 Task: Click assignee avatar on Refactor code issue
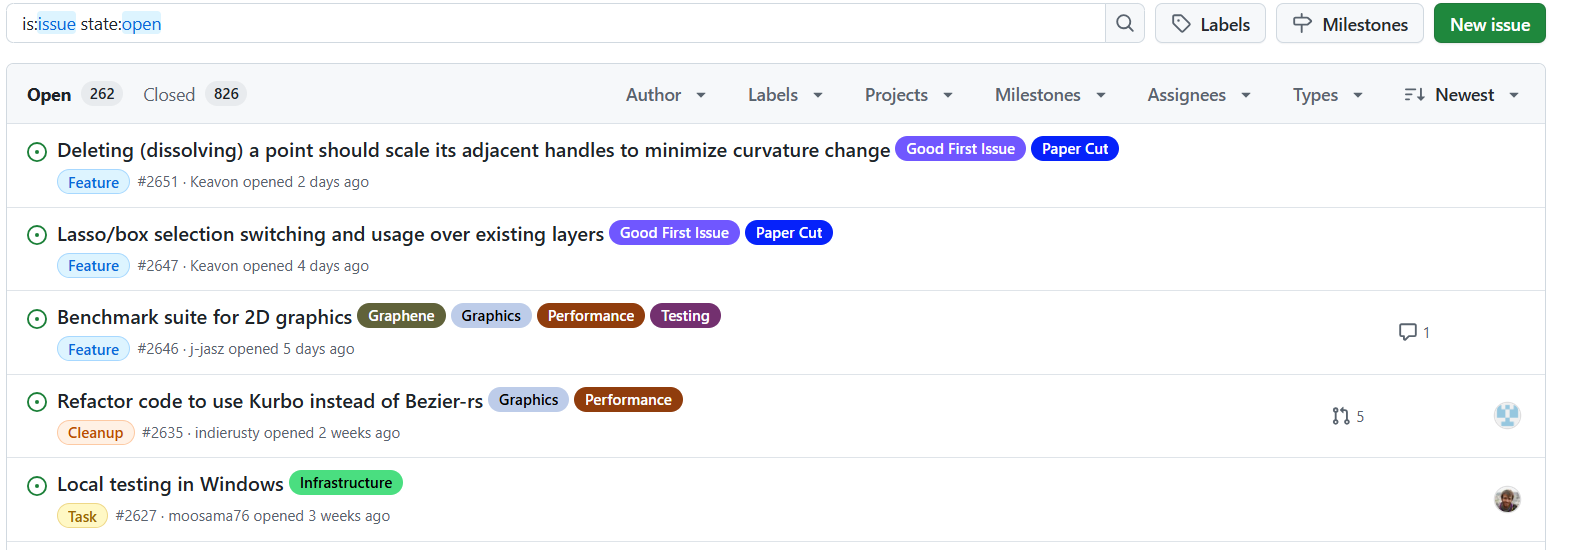(x=1507, y=415)
